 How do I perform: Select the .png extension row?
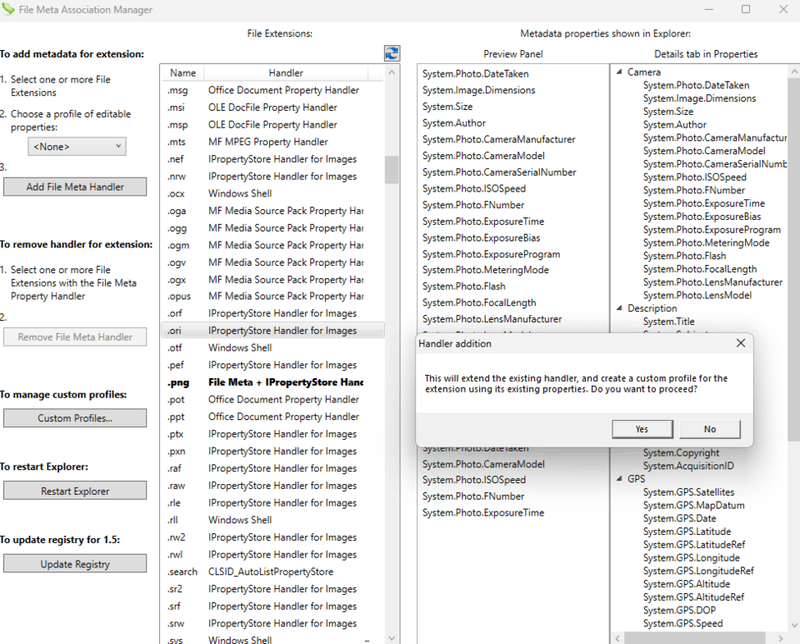tap(179, 382)
